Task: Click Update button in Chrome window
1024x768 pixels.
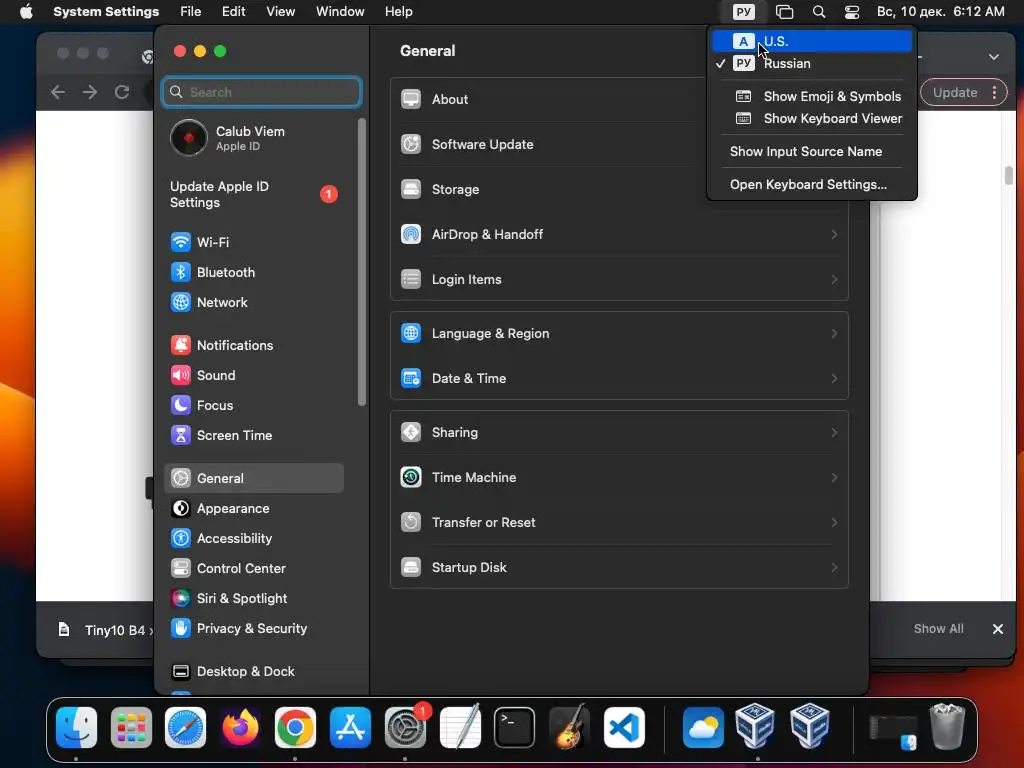Action: [955, 93]
